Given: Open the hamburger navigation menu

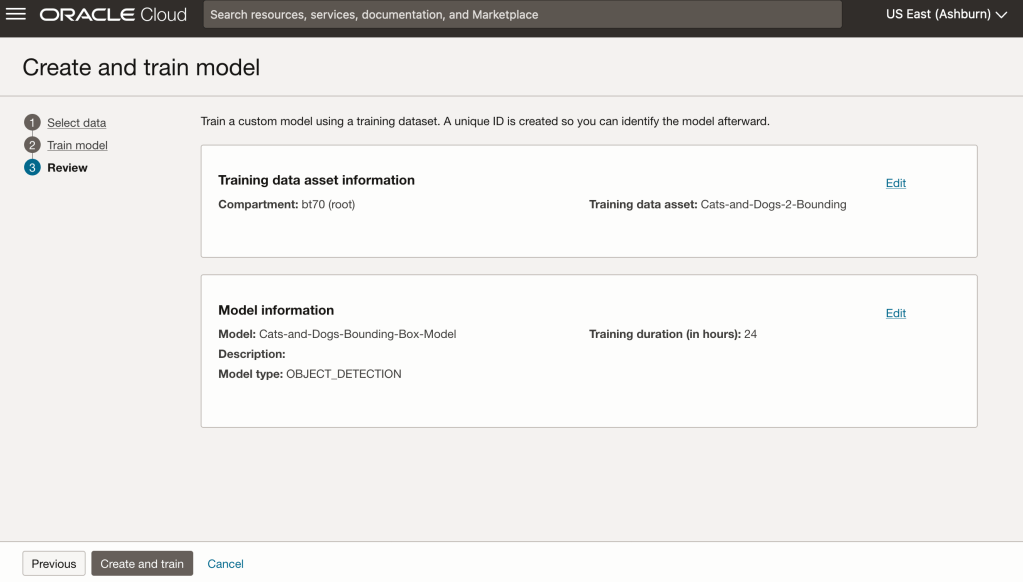Looking at the screenshot, I should (x=16, y=15).
